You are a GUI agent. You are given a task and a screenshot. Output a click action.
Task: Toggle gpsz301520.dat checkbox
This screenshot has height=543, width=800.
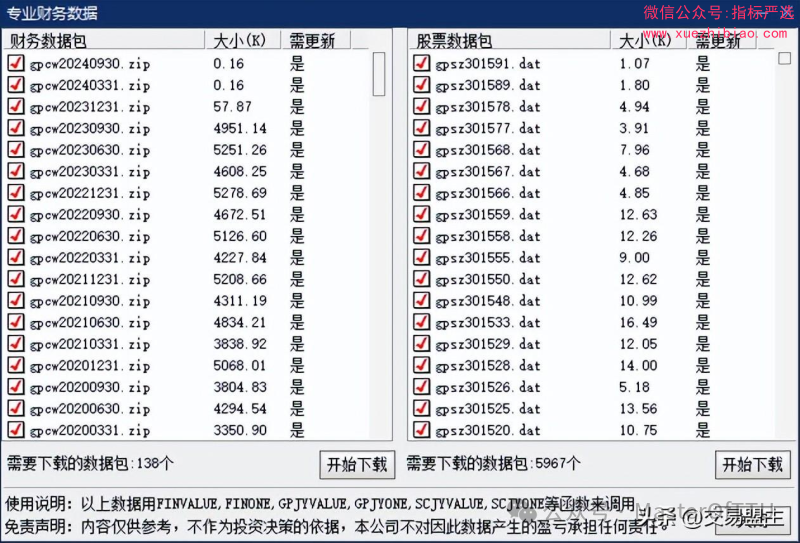pos(421,429)
